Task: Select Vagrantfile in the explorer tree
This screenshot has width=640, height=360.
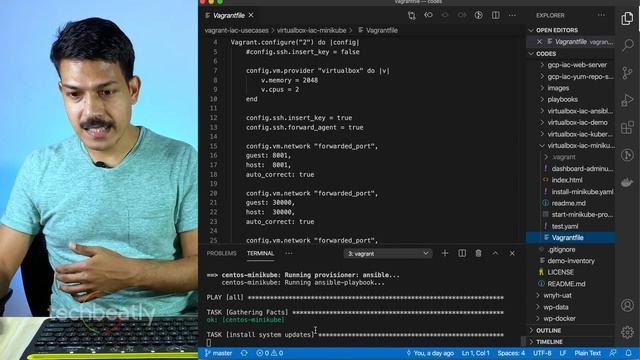Action: click(571, 238)
